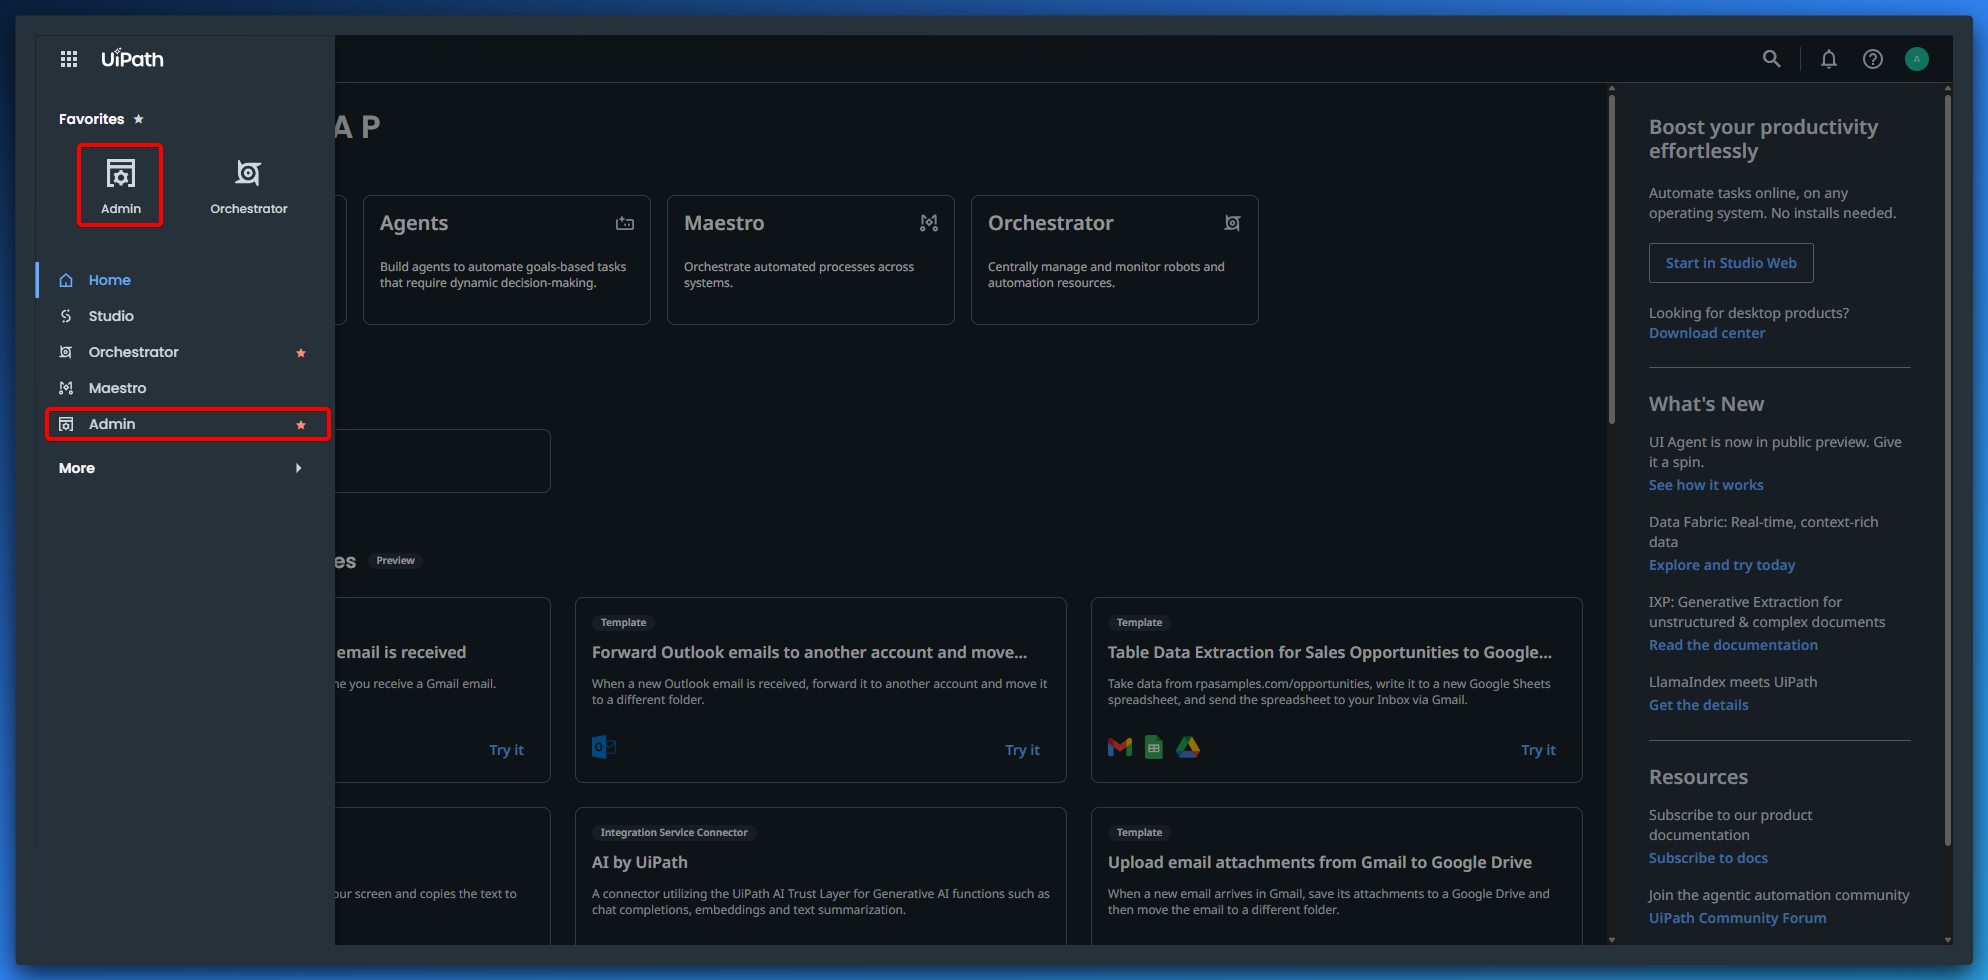Open the Agents product card
1988x980 pixels.
tap(507, 260)
